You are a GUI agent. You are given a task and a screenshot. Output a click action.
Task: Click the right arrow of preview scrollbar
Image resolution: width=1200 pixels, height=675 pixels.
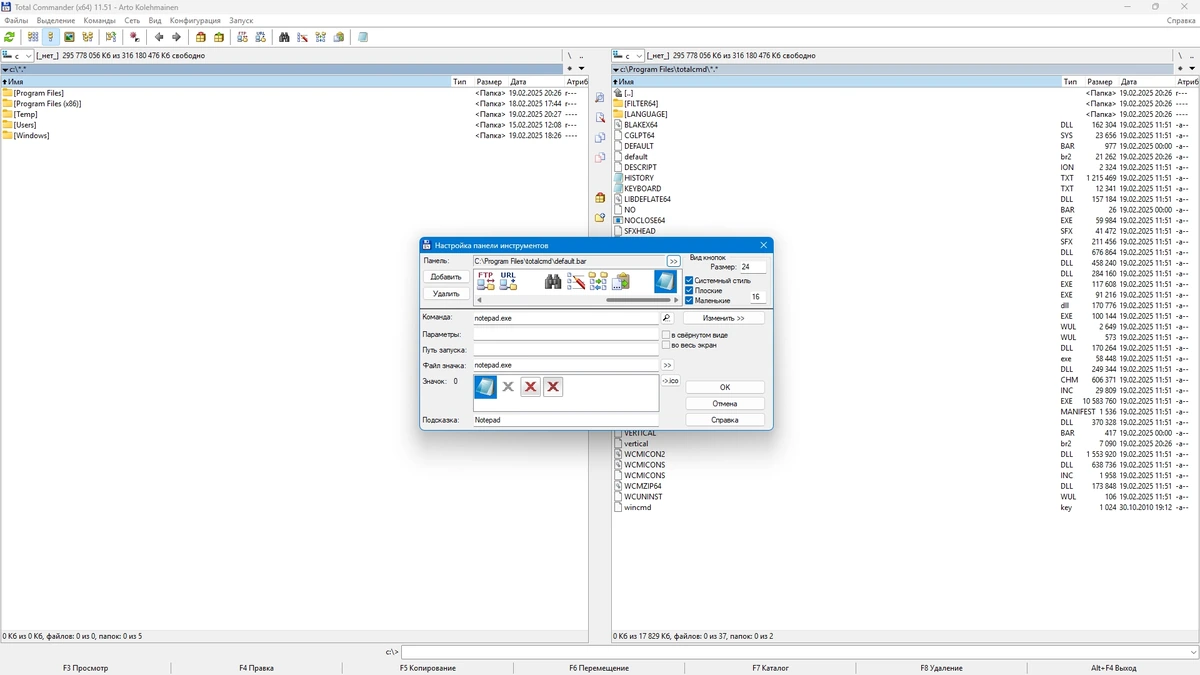click(x=675, y=300)
